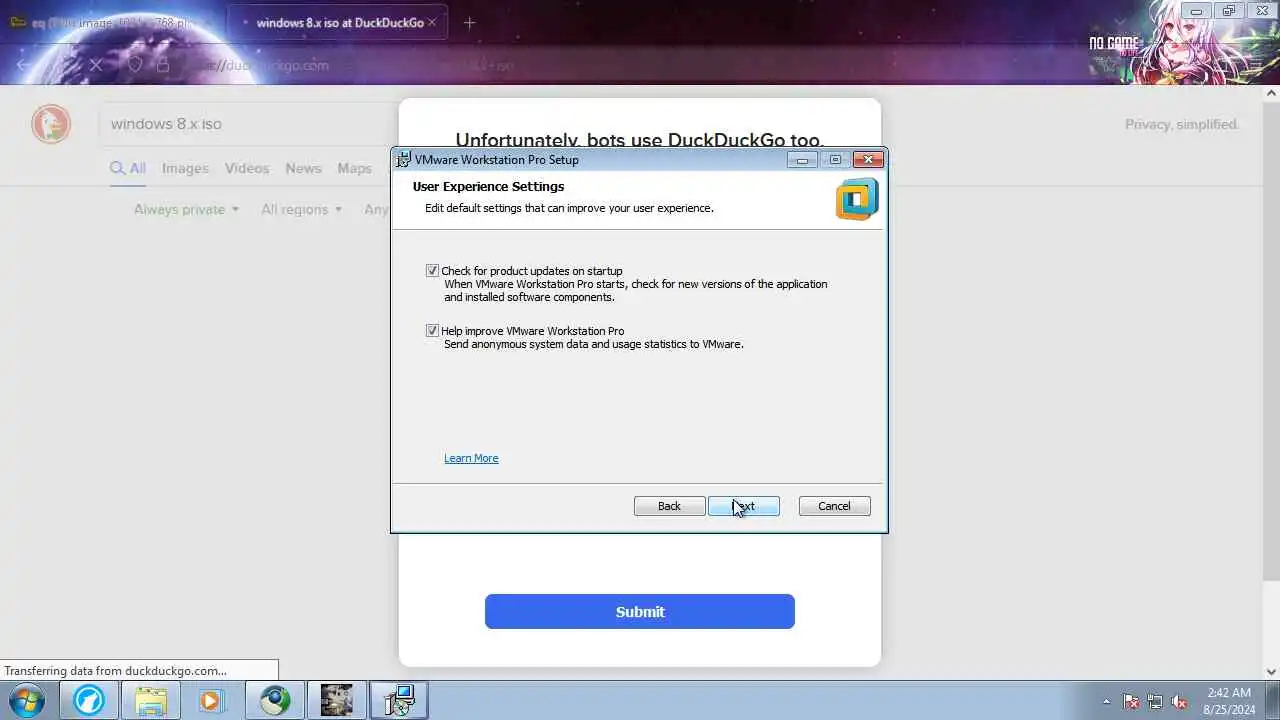The height and width of the screenshot is (720, 1280).
Task: Toggle 'Help improve VMware Workstation Pro' checkbox
Action: coord(432,331)
